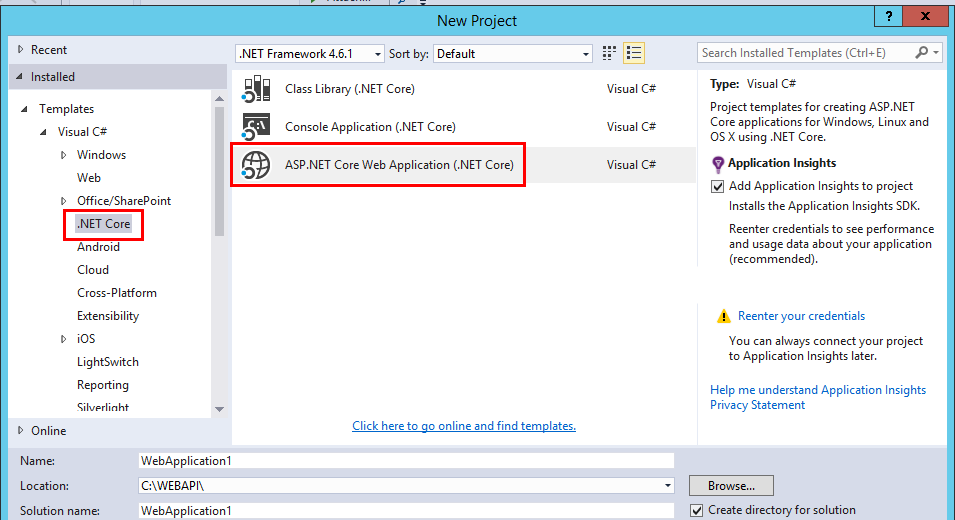Select the Extensibility template category

click(108, 316)
